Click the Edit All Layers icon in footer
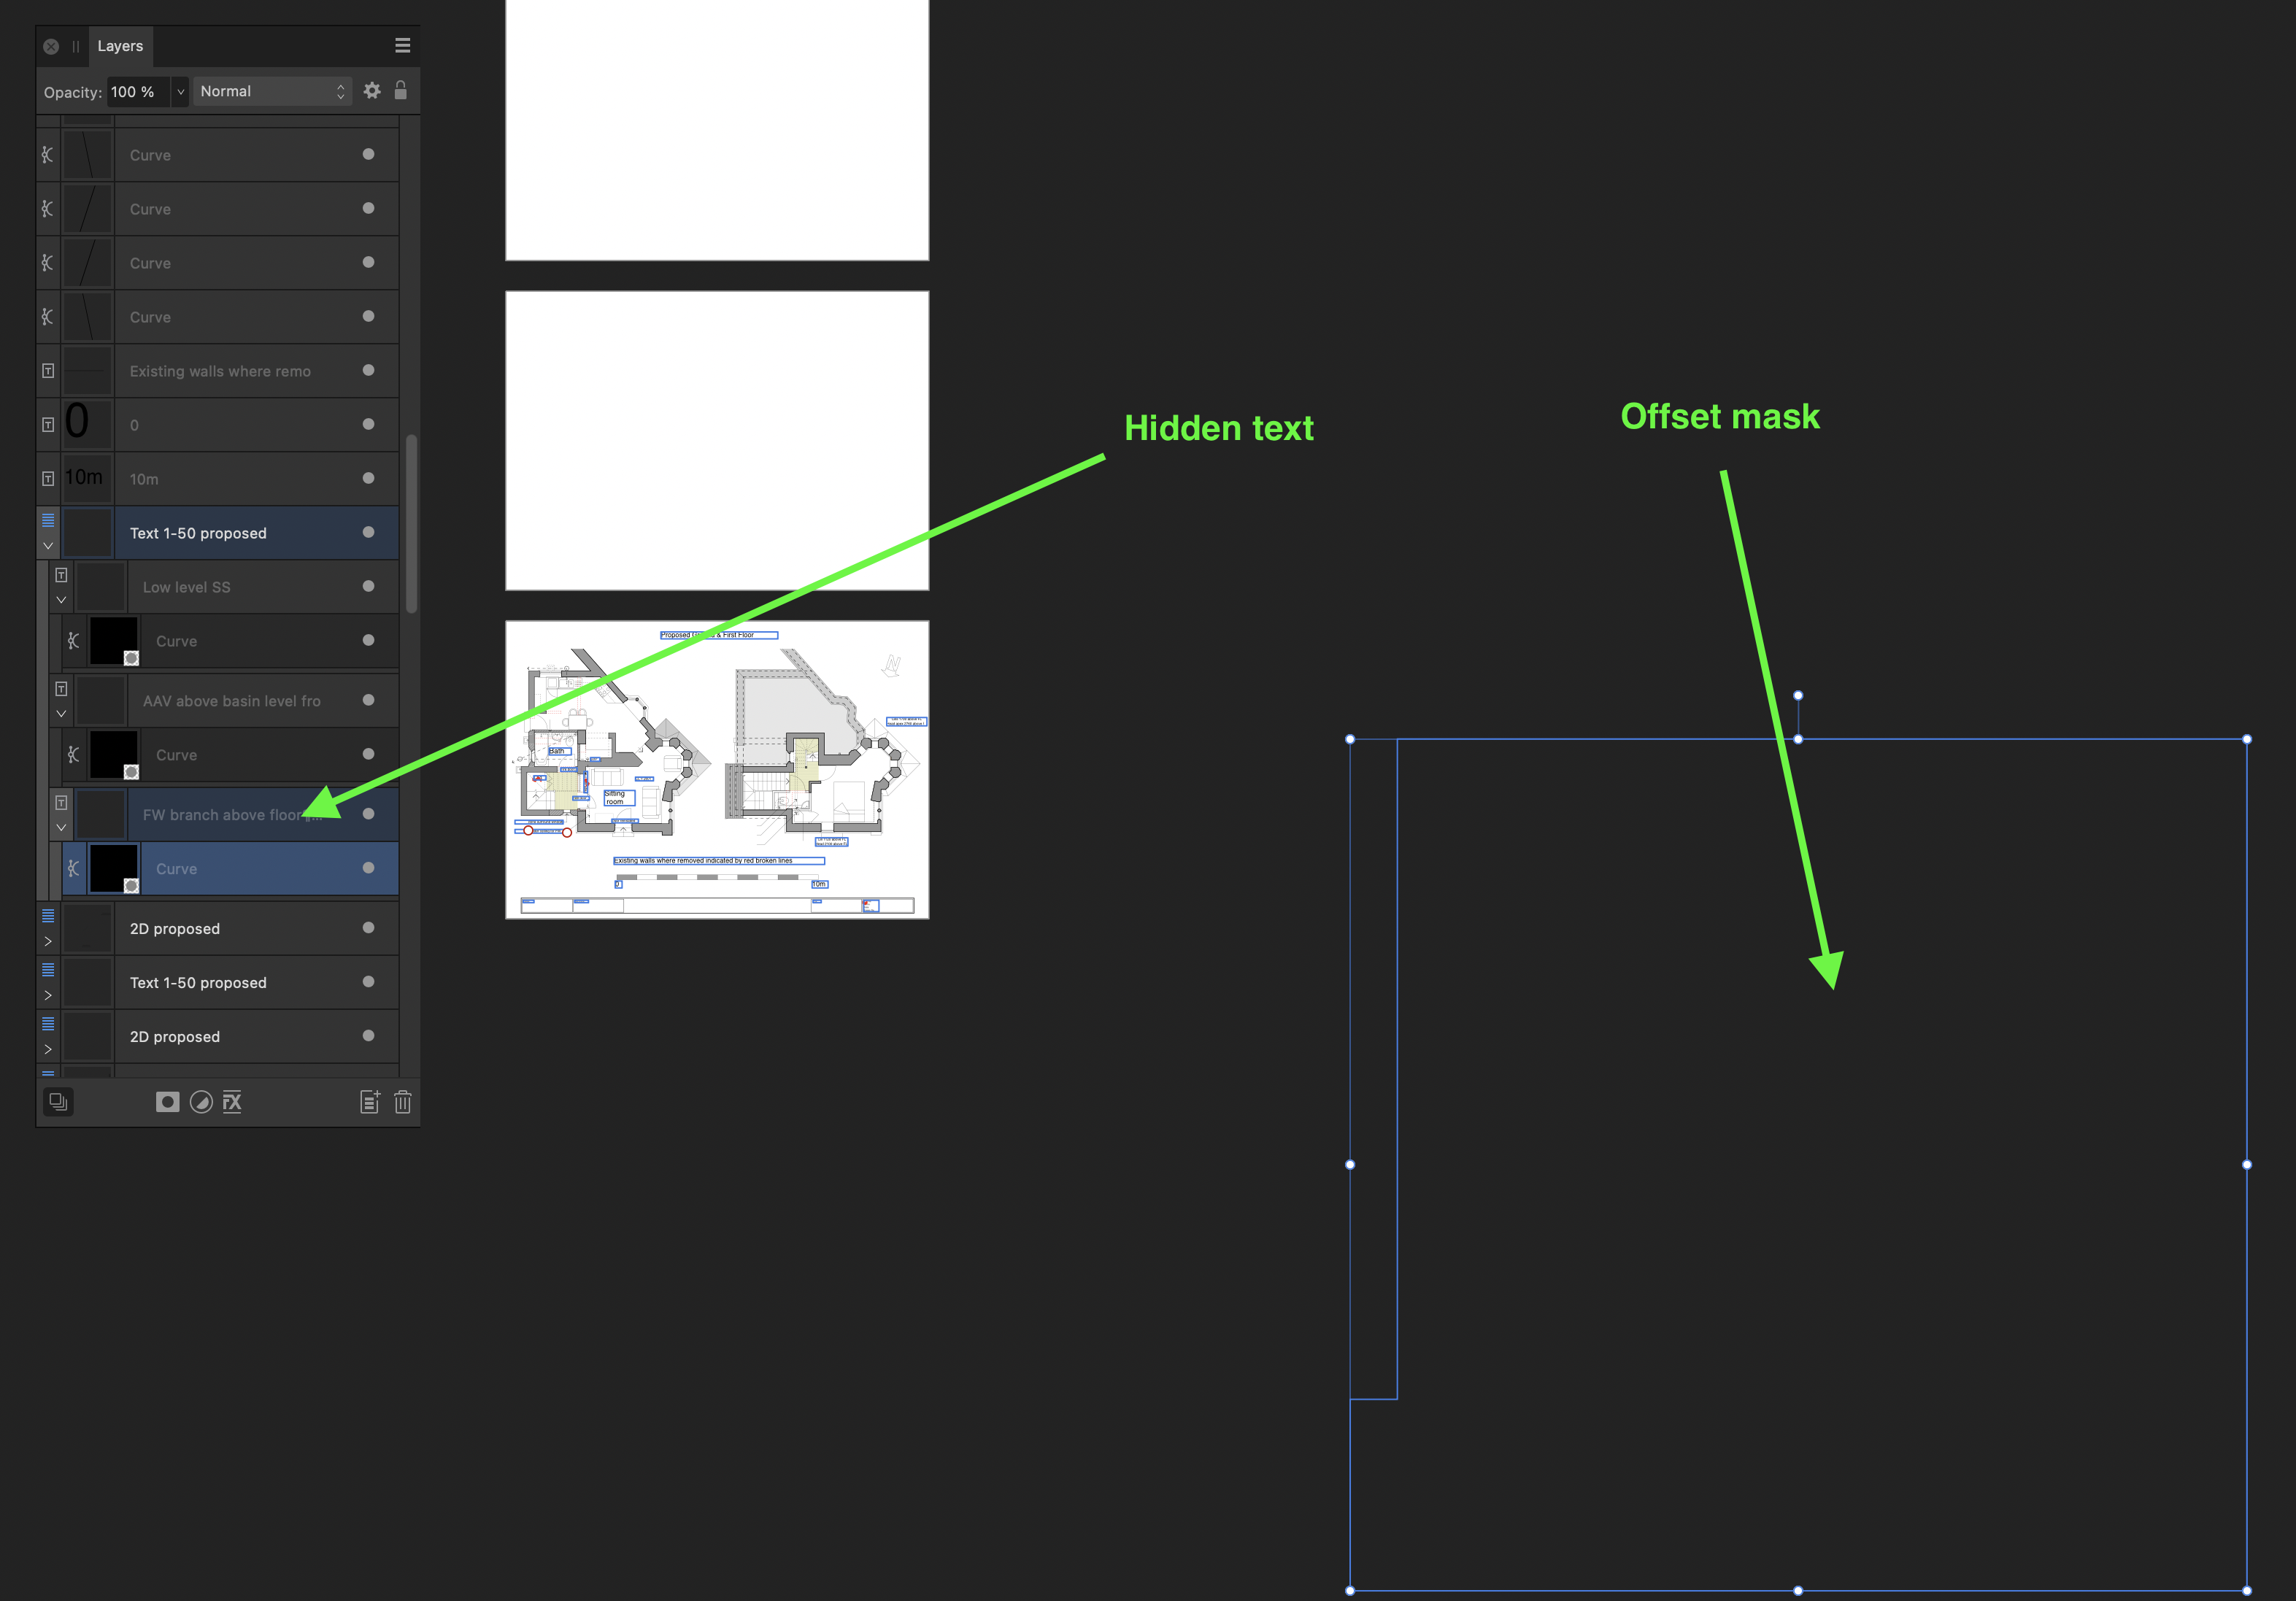Image resolution: width=2296 pixels, height=1601 pixels. click(58, 1102)
